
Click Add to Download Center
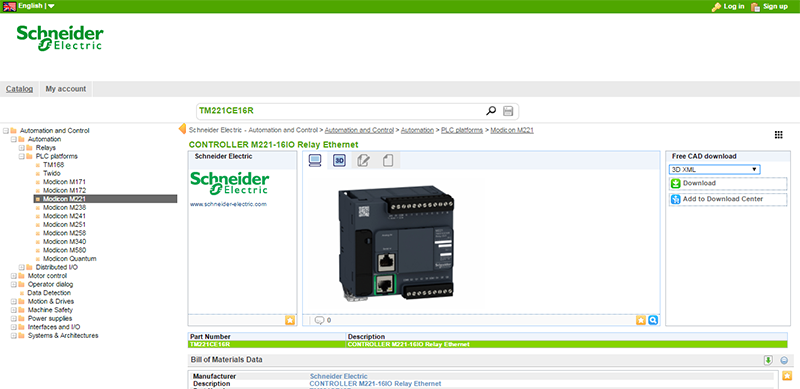pos(728,199)
